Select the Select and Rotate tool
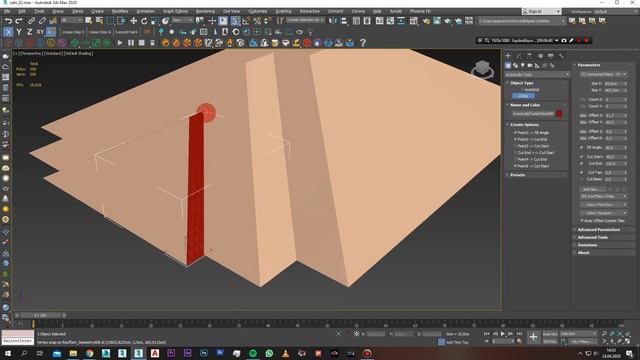 [x=144, y=20]
